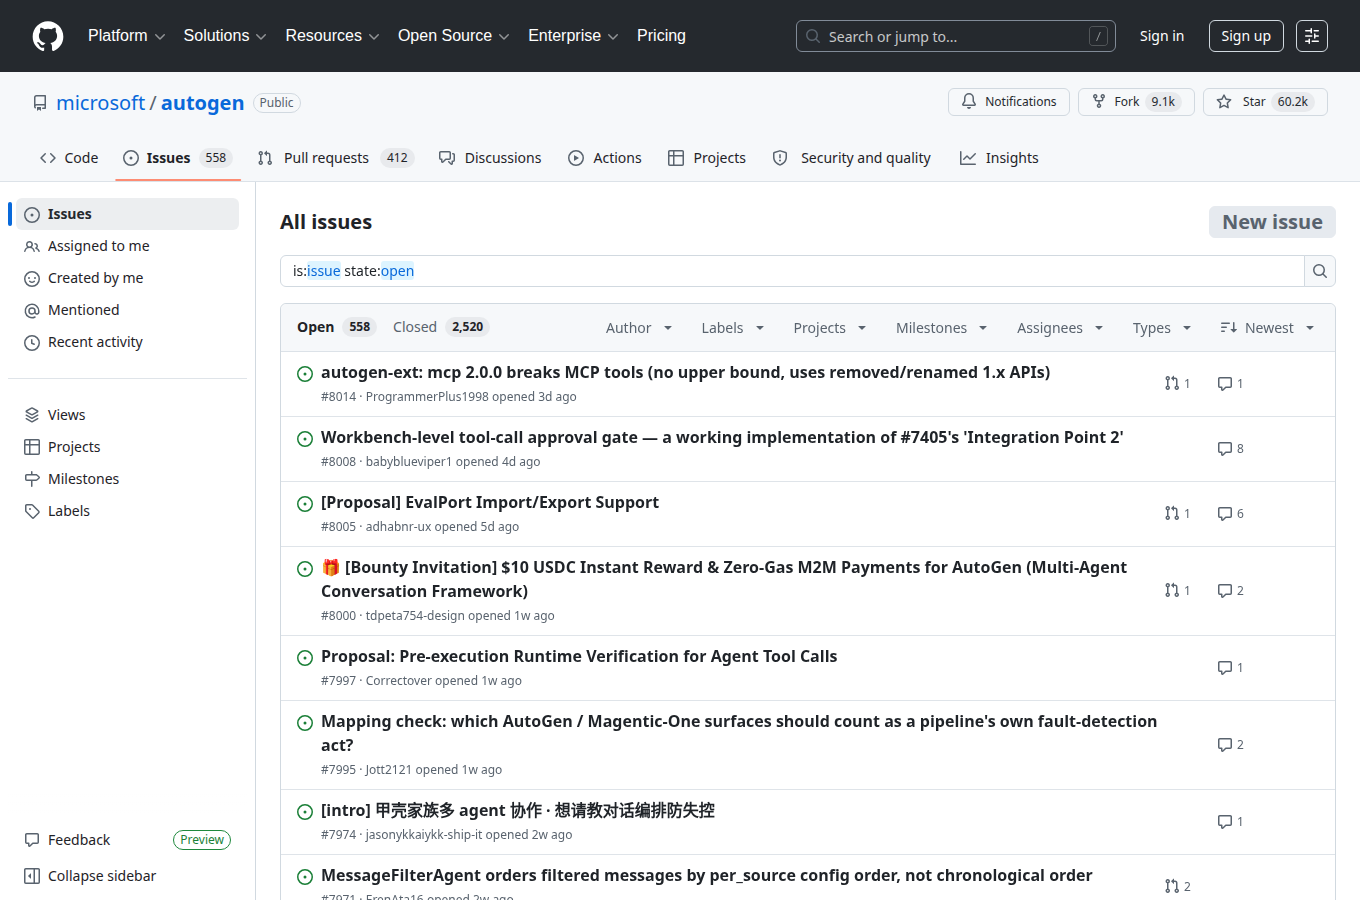Click open status icon of issue #8014
The image size is (1360, 900).
point(305,374)
